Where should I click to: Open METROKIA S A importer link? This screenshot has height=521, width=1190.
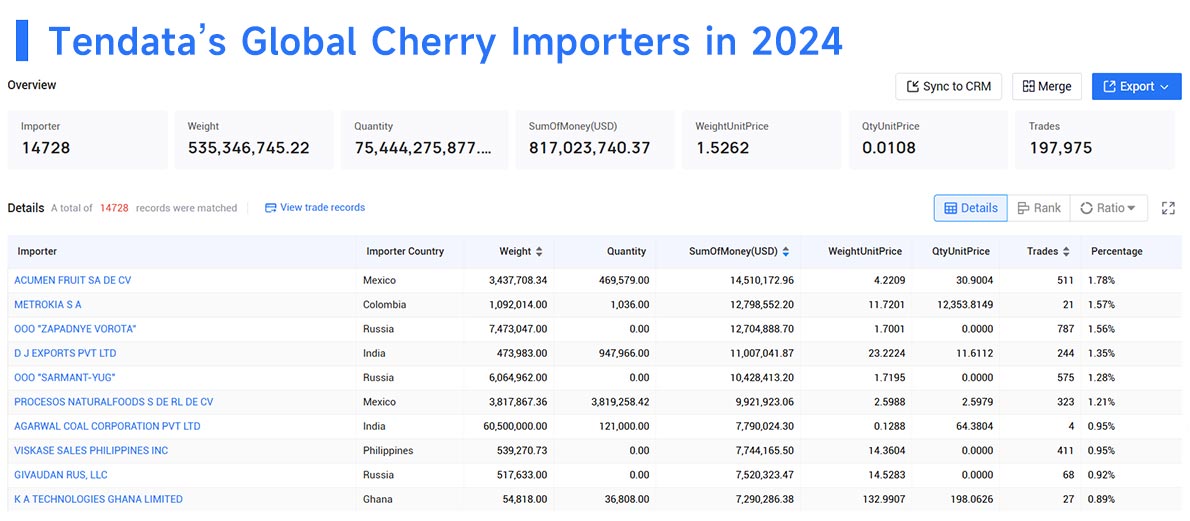pyautogui.click(x=48, y=305)
